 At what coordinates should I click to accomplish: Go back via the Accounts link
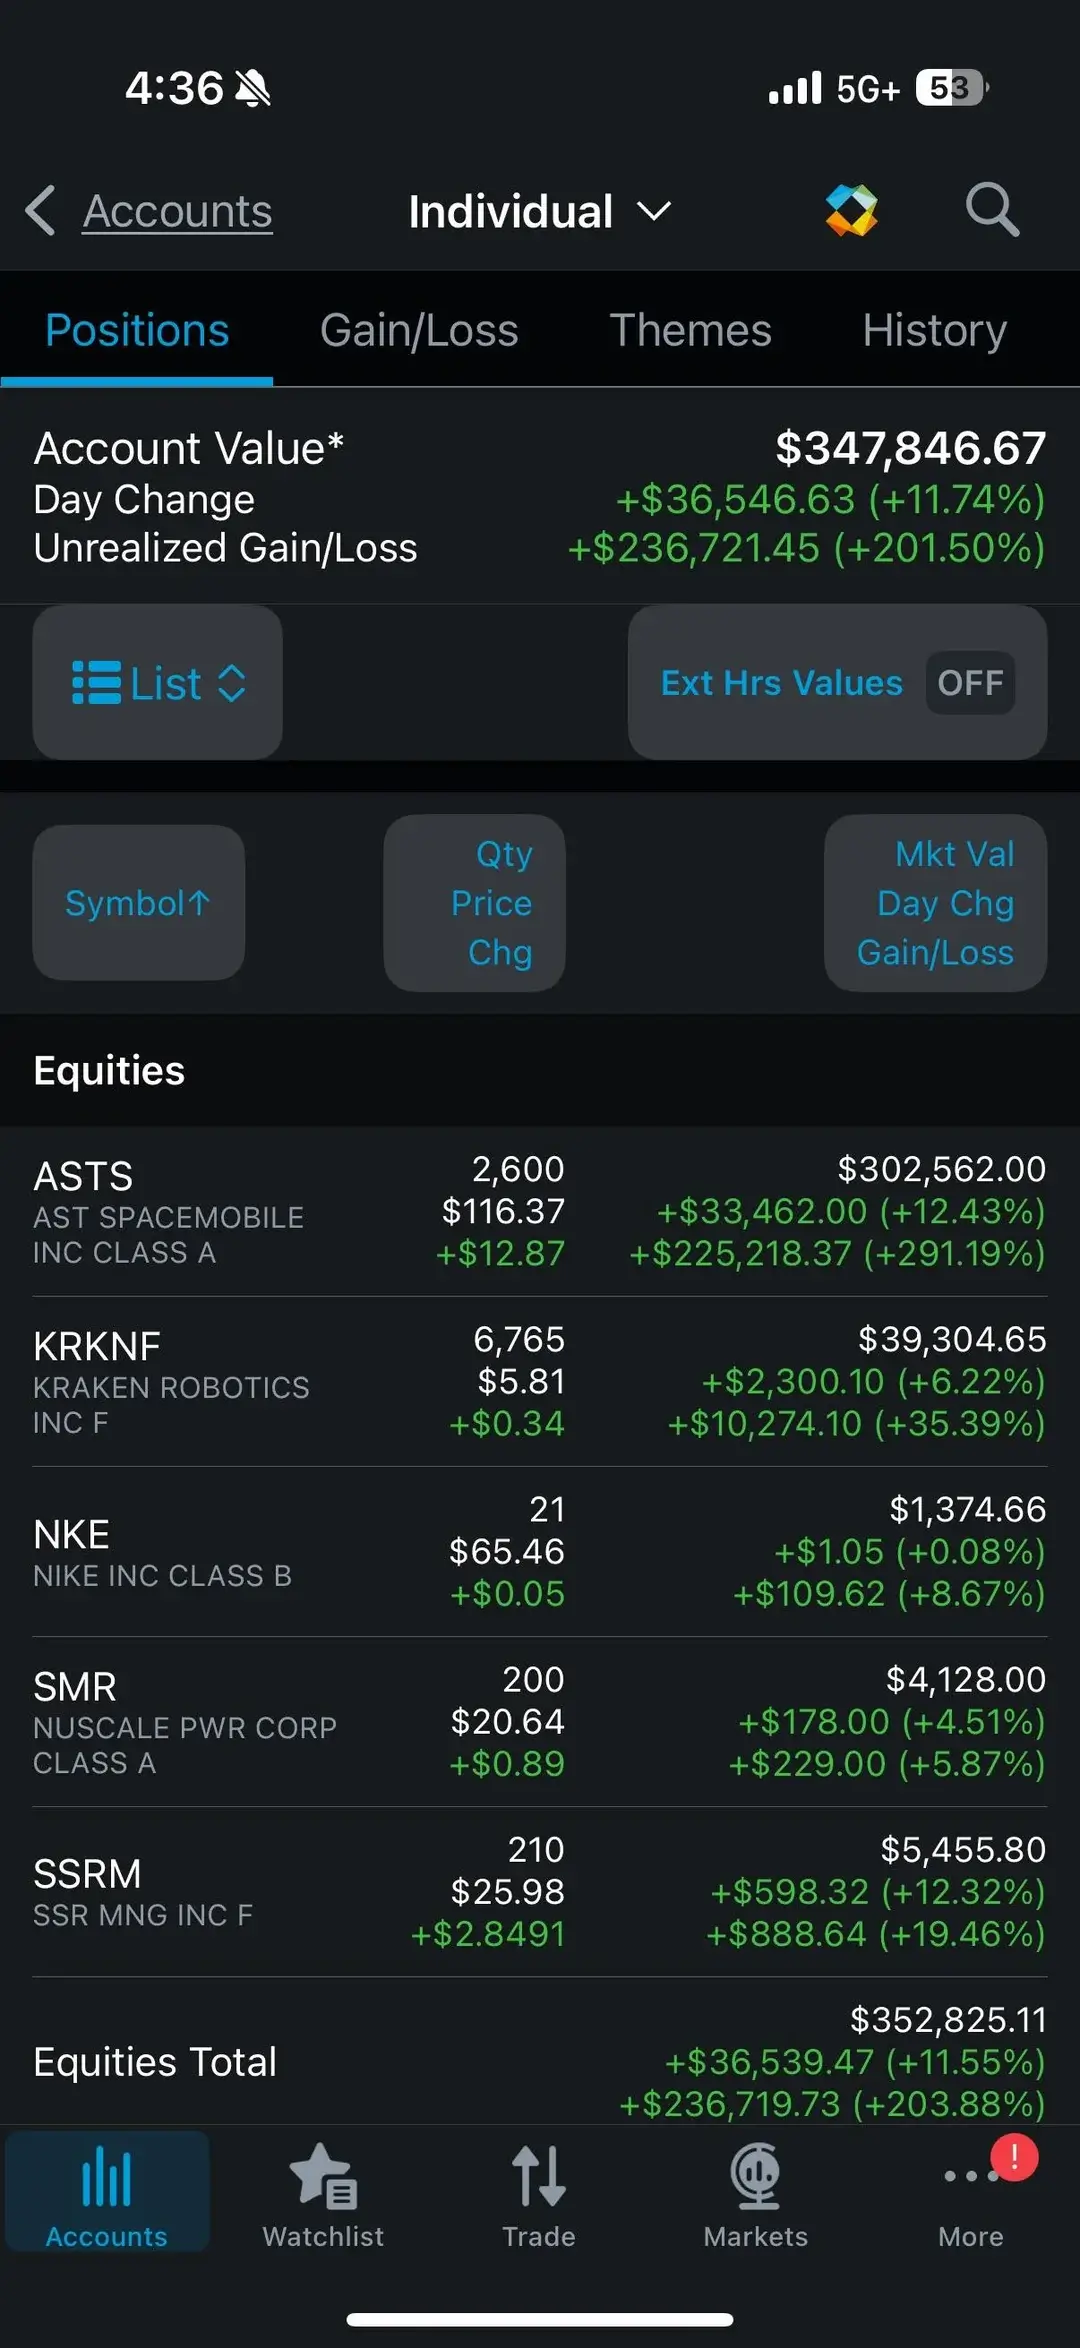[x=178, y=212]
